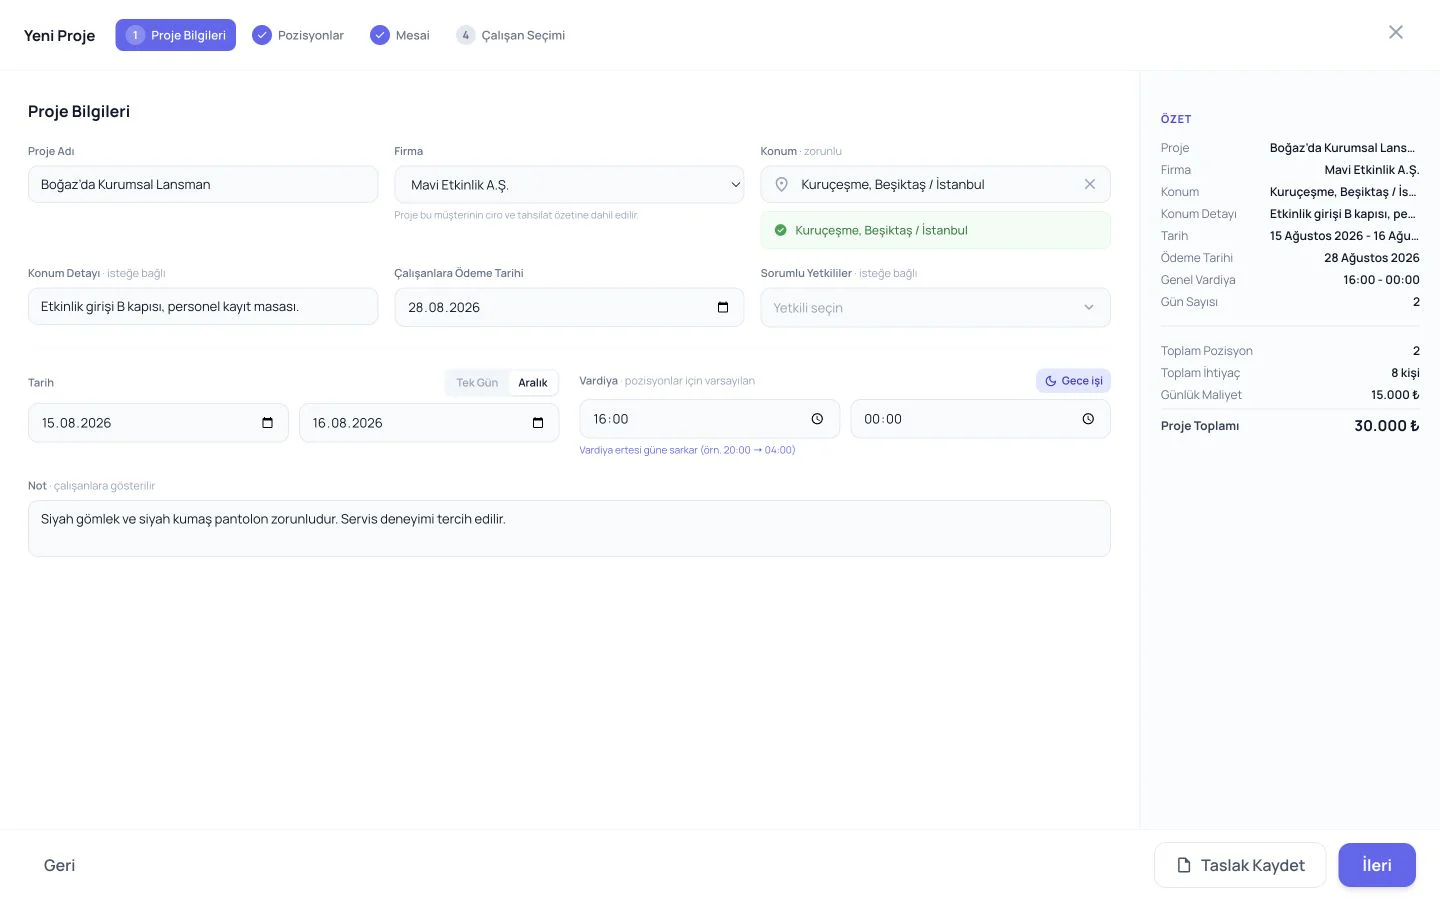The height and width of the screenshot is (900, 1440).
Task: Click the Gece işi moon icon
Action: (1050, 381)
